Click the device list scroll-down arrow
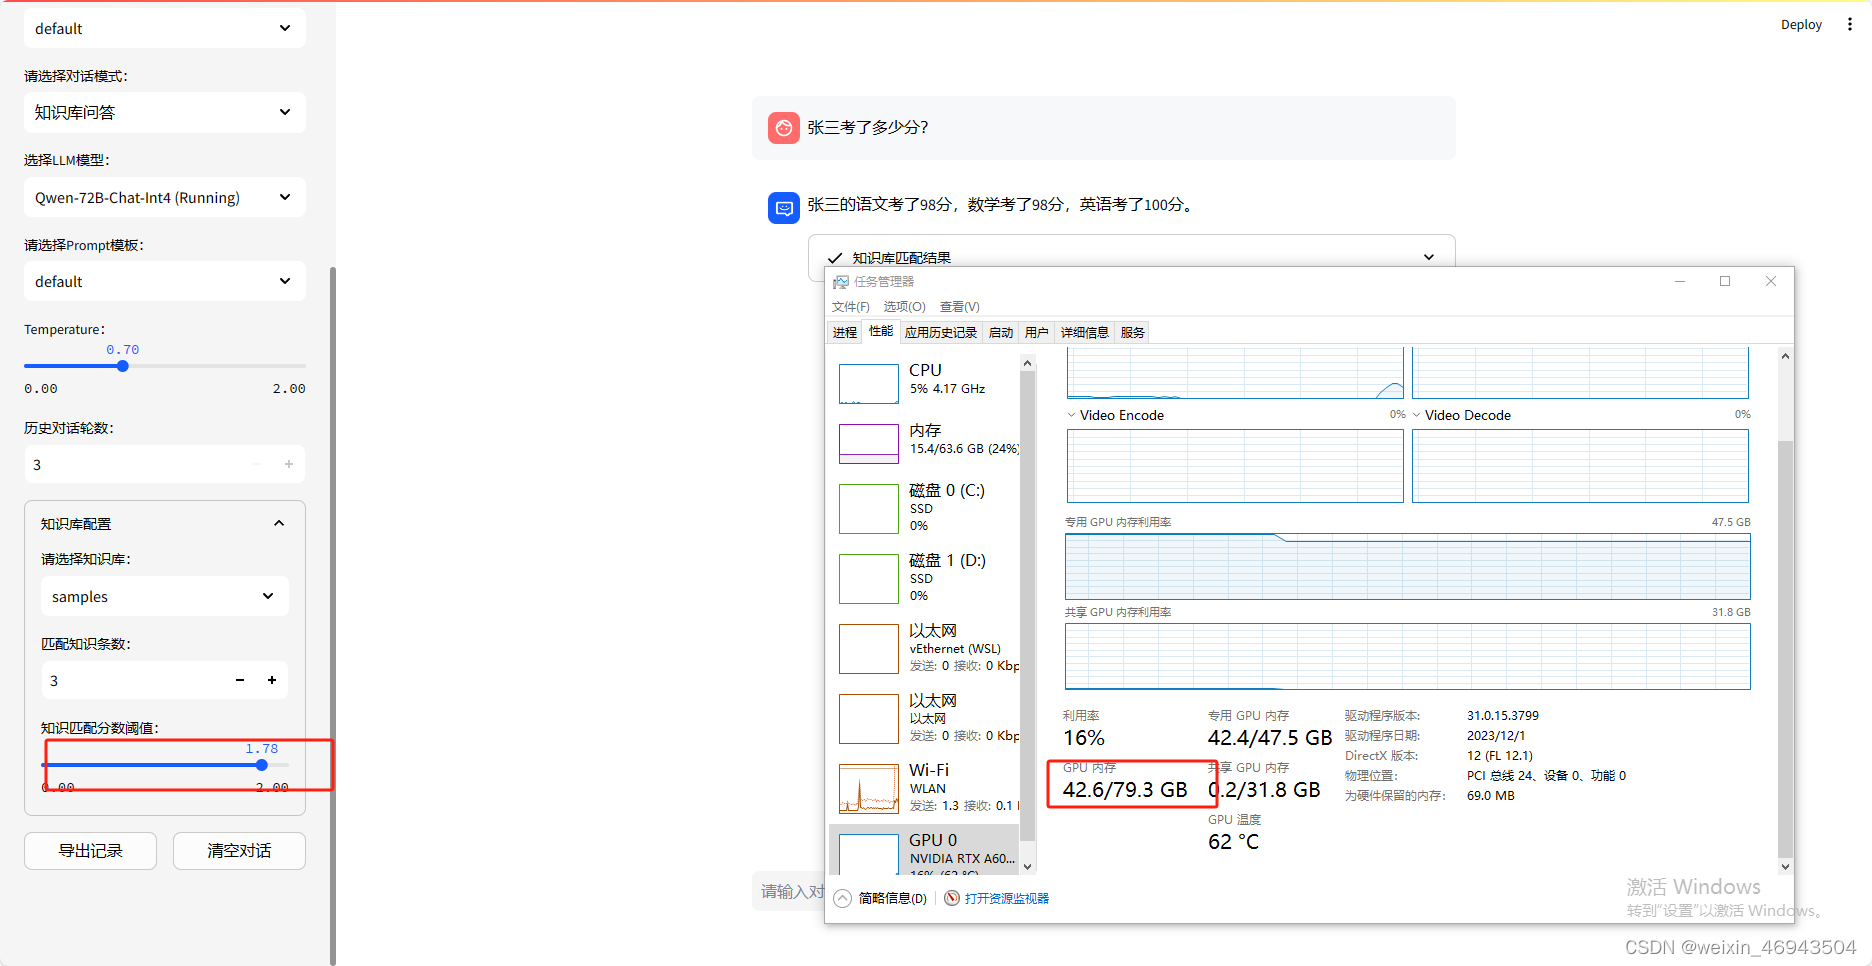Image resolution: width=1872 pixels, height=966 pixels. [x=1028, y=867]
